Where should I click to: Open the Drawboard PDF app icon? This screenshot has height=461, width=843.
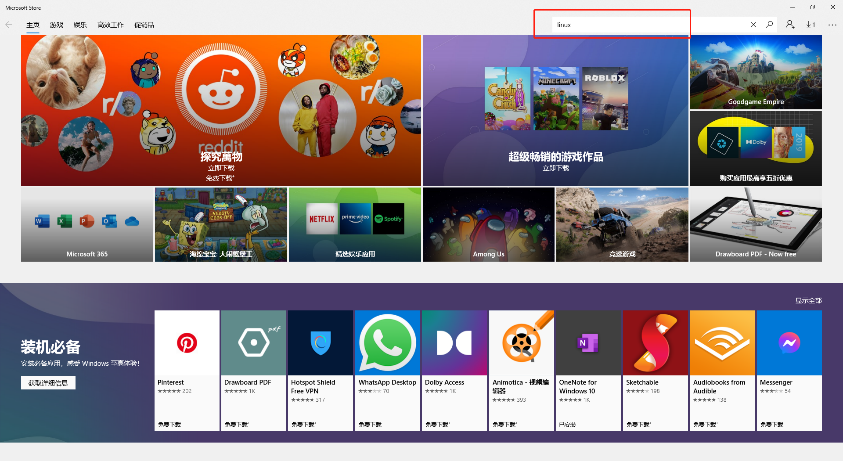[254, 343]
